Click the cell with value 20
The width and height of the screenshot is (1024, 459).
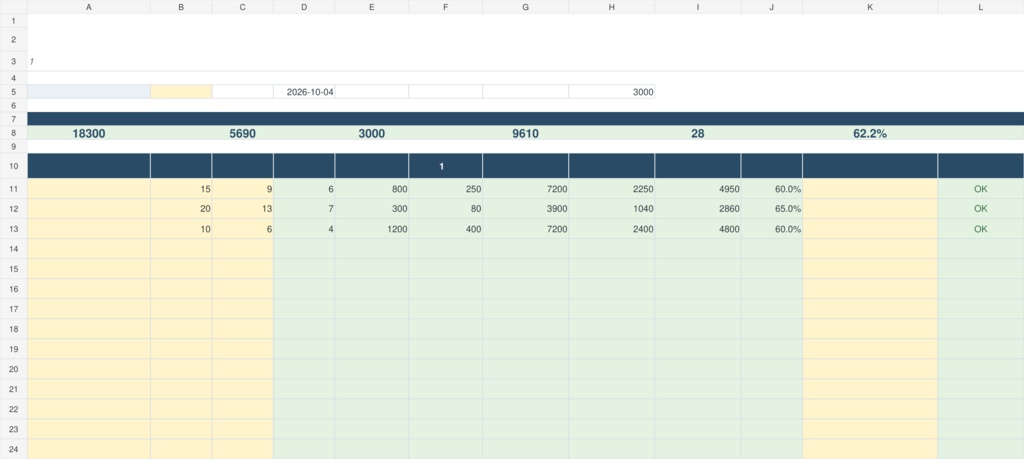[x=181, y=209]
